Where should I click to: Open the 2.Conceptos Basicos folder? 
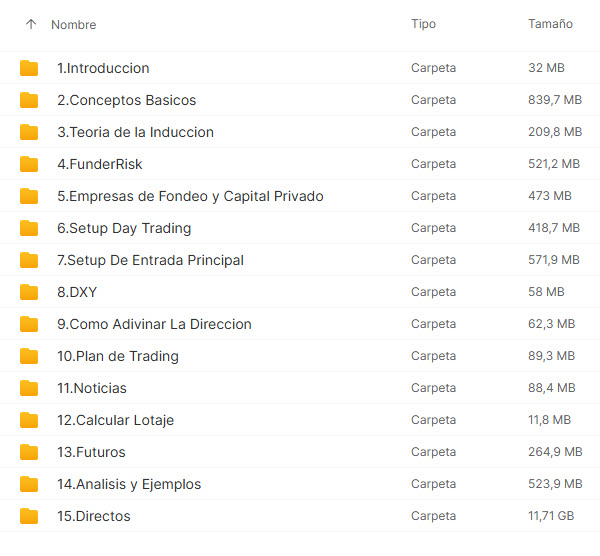tap(126, 100)
